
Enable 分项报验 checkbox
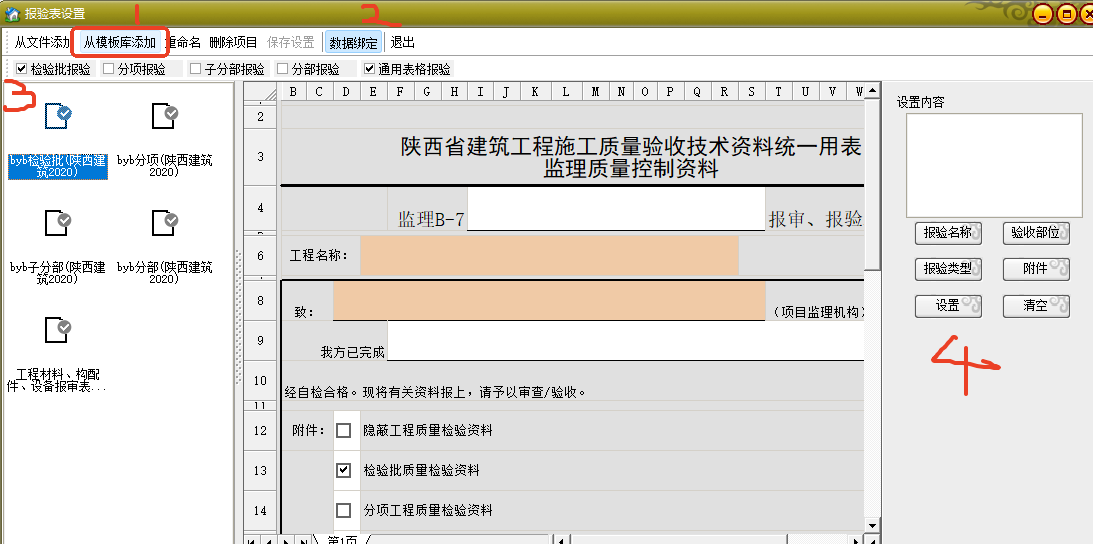(108, 69)
